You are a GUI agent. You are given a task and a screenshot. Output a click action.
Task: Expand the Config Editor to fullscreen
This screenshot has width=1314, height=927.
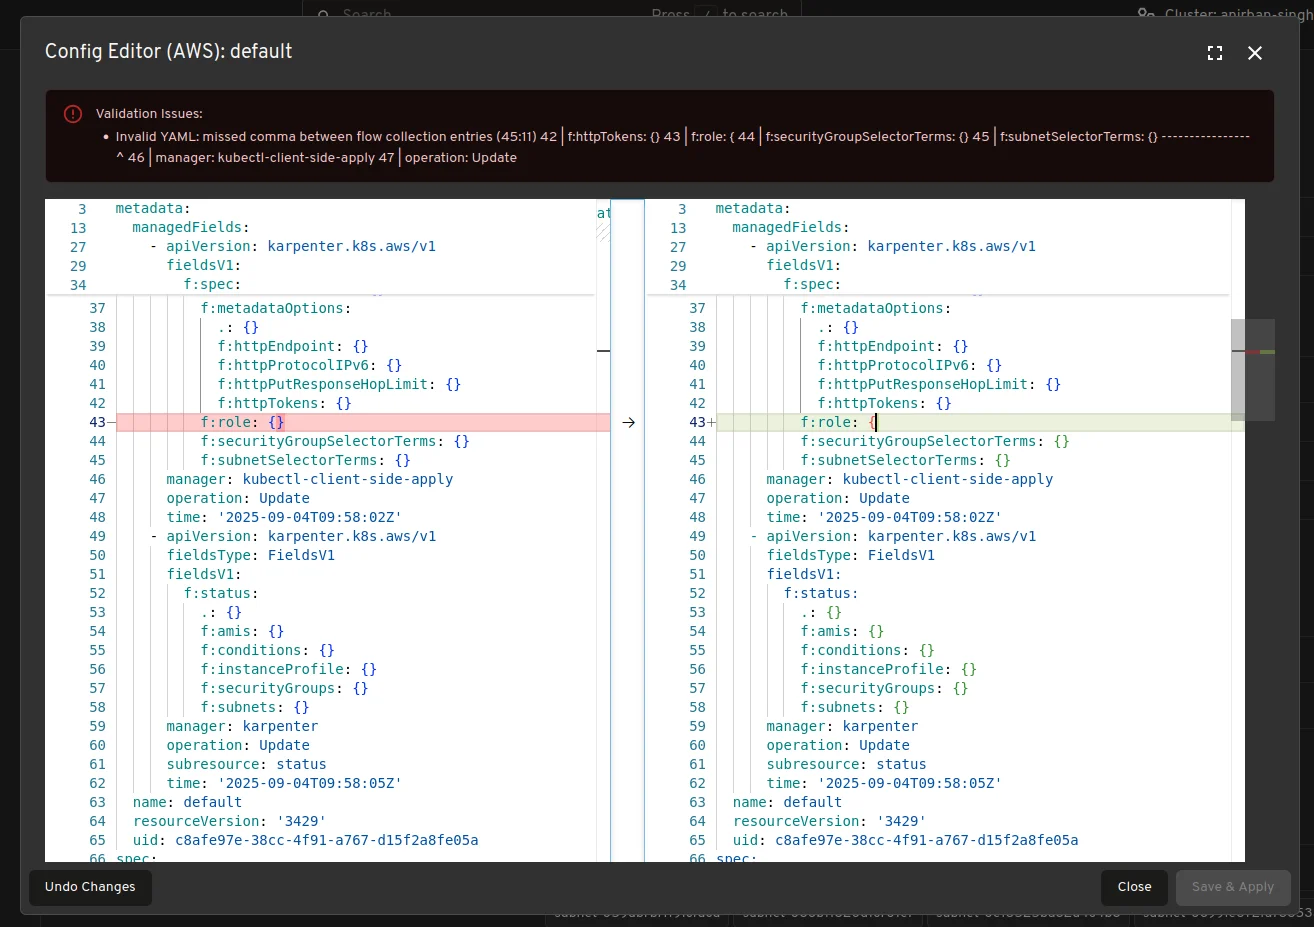click(1215, 53)
